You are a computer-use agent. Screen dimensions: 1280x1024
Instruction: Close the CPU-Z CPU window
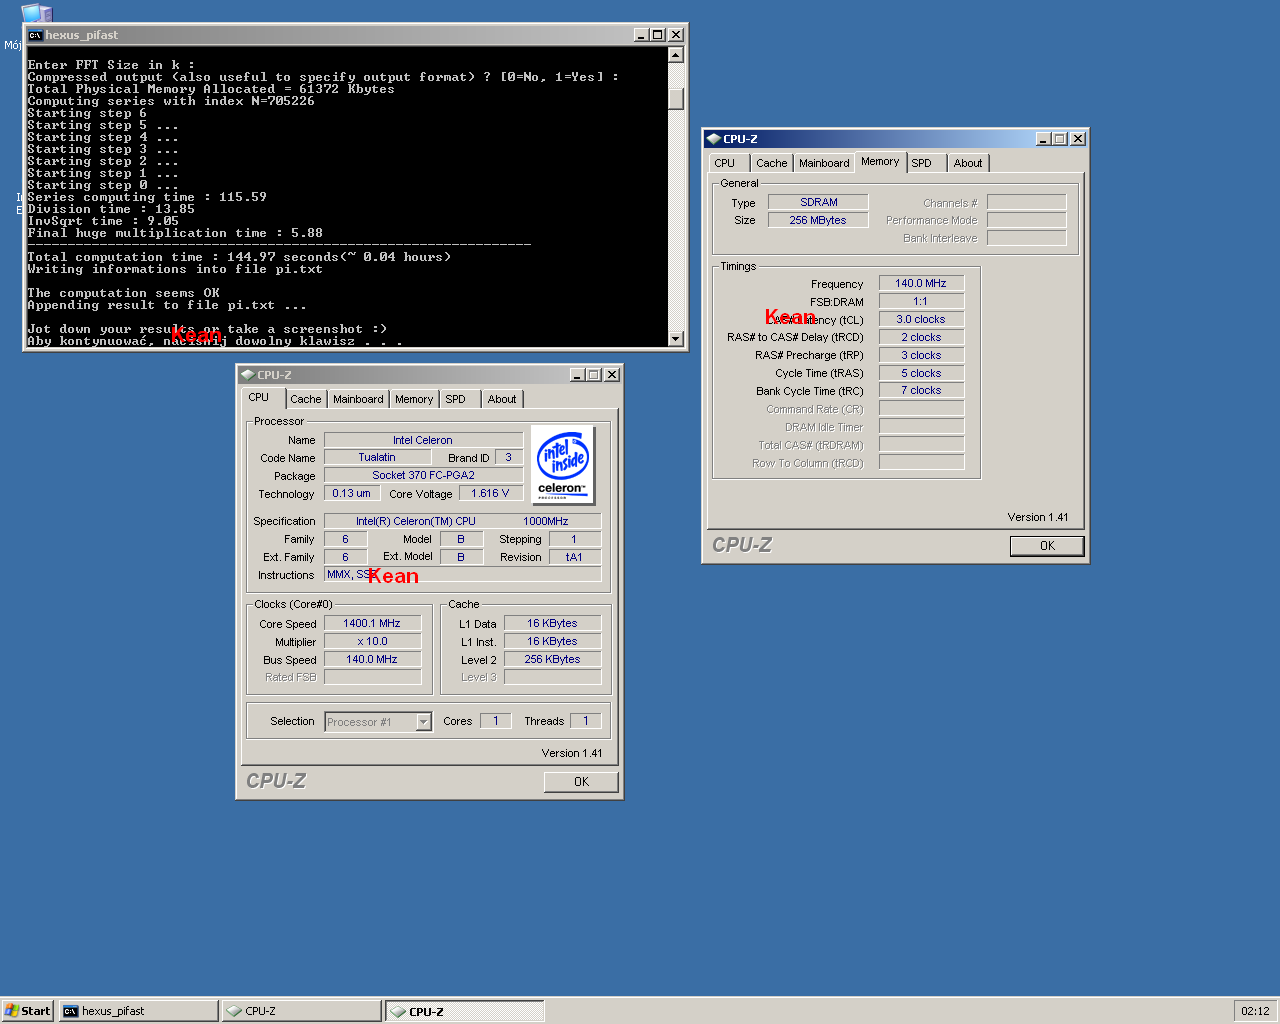[612, 375]
